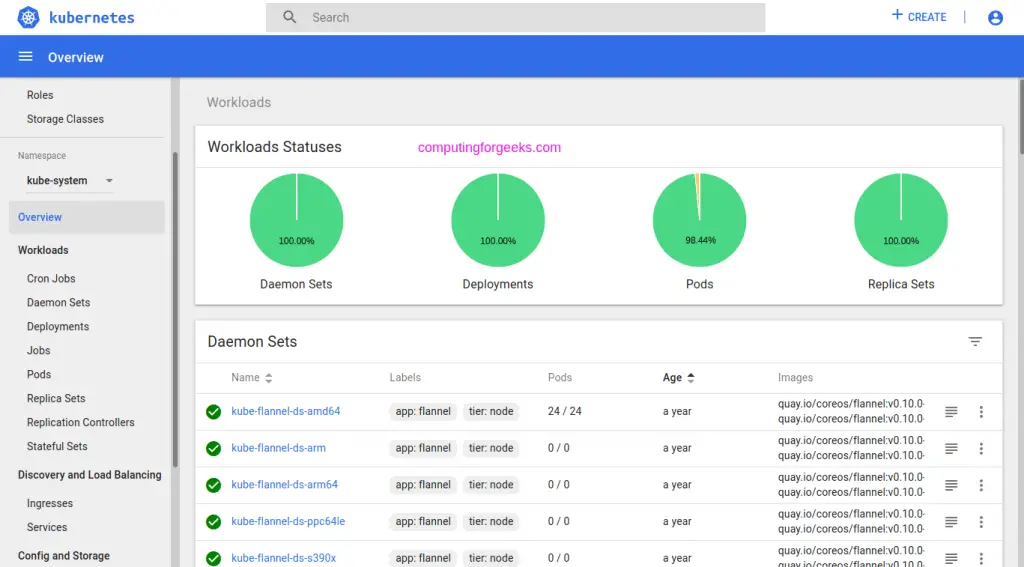View logs icon for kube-flannel-ds-ppc64le
Screen dimensions: 1024x567
[951, 521]
